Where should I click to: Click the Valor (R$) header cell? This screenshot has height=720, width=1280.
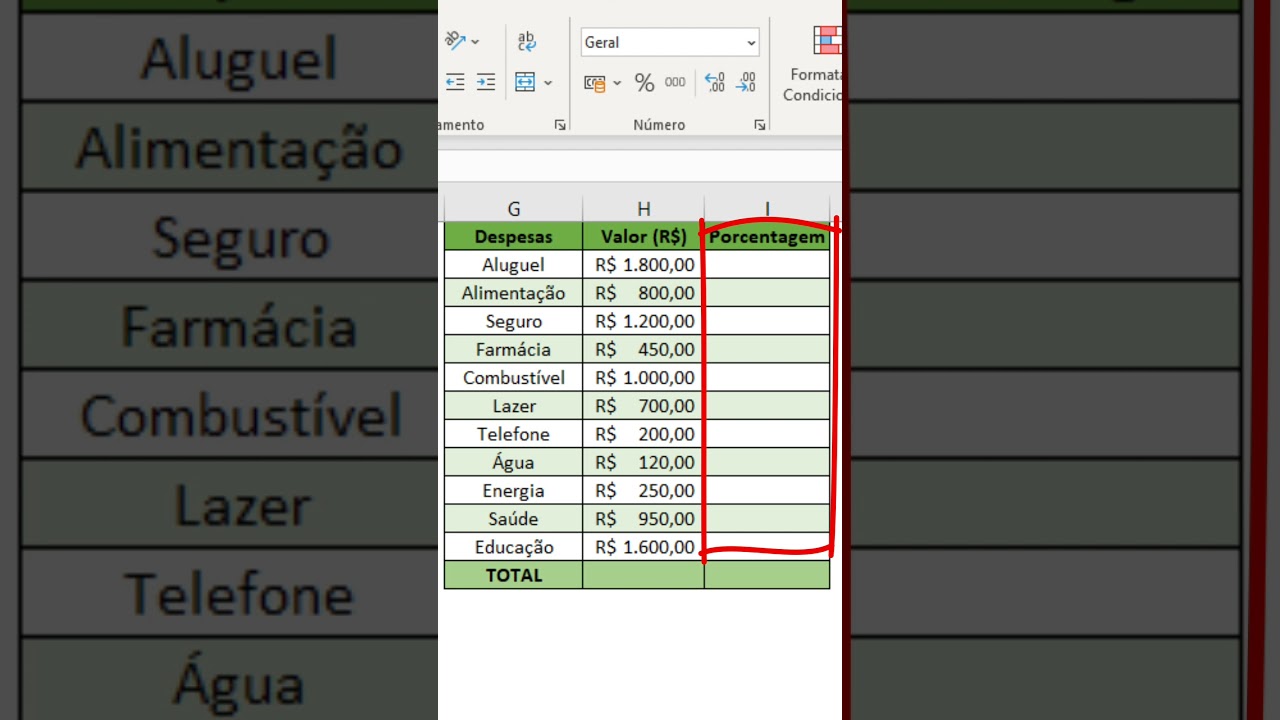click(x=643, y=237)
